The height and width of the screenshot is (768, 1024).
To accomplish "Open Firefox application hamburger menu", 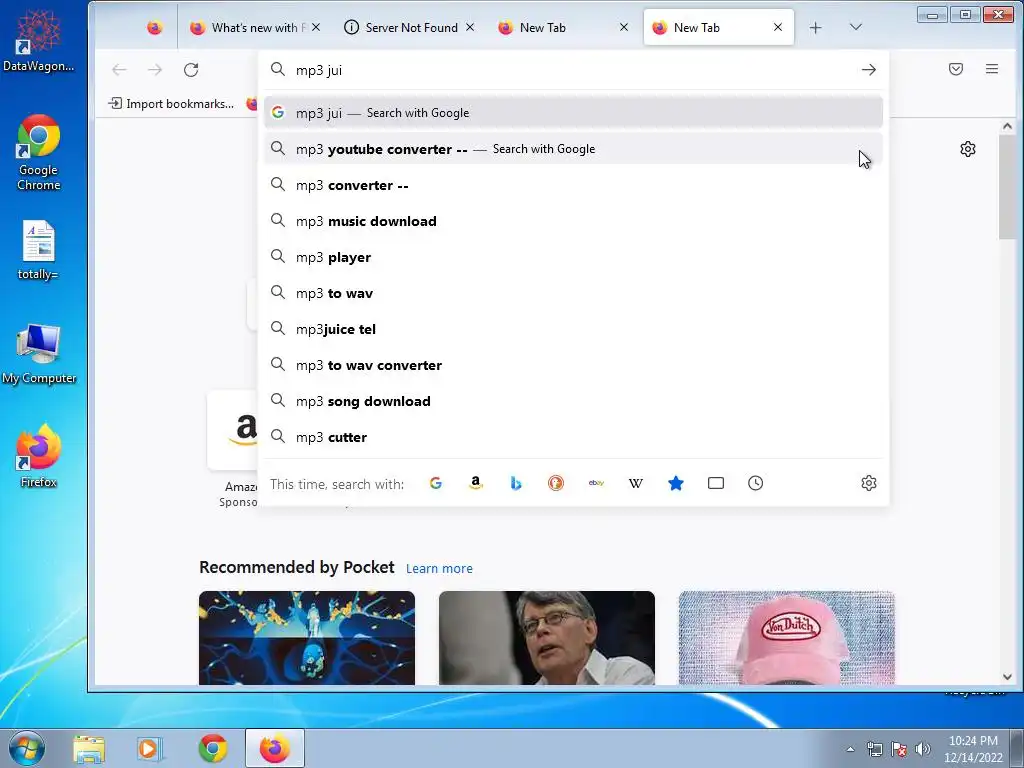I will [992, 69].
